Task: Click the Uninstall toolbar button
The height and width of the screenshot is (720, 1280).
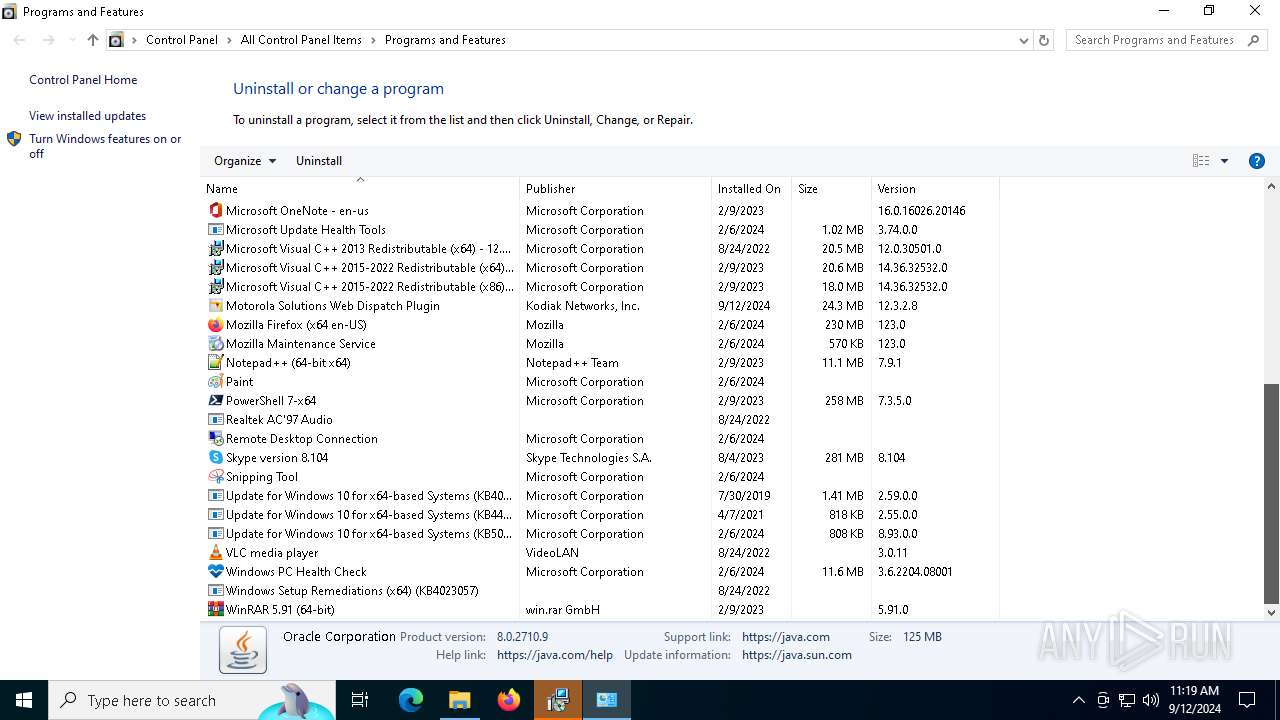Action: (319, 161)
